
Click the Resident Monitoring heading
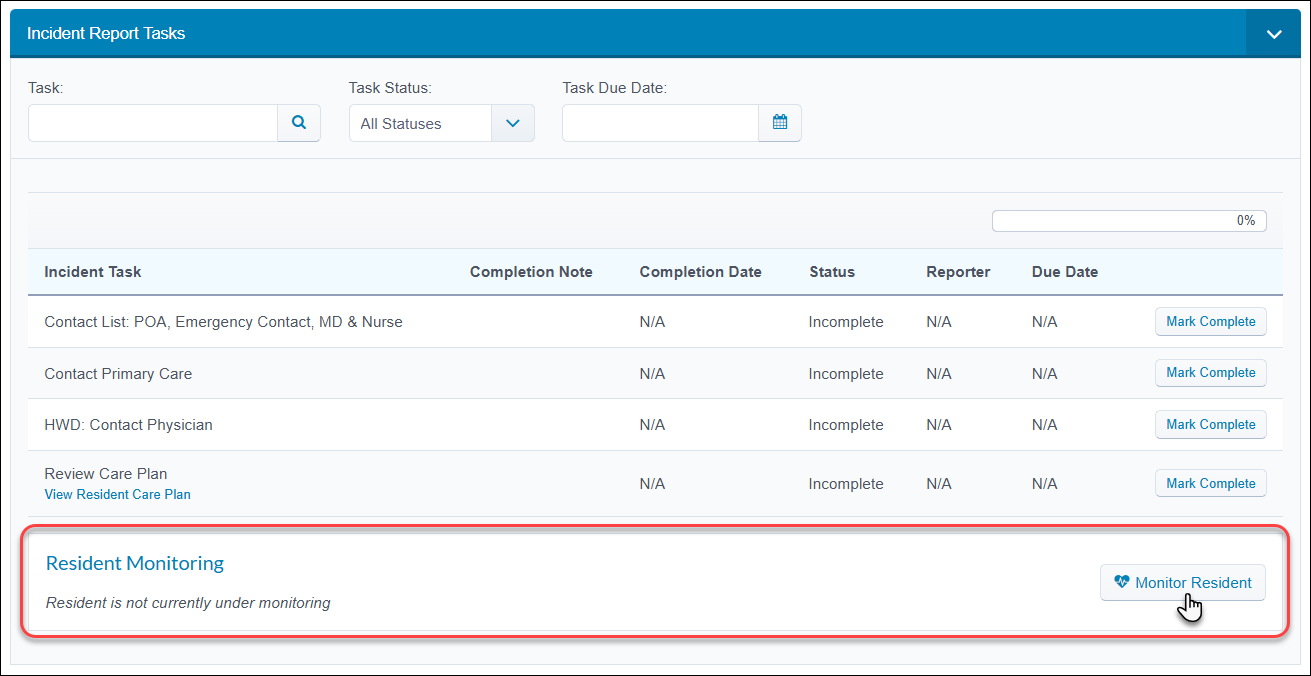click(135, 563)
